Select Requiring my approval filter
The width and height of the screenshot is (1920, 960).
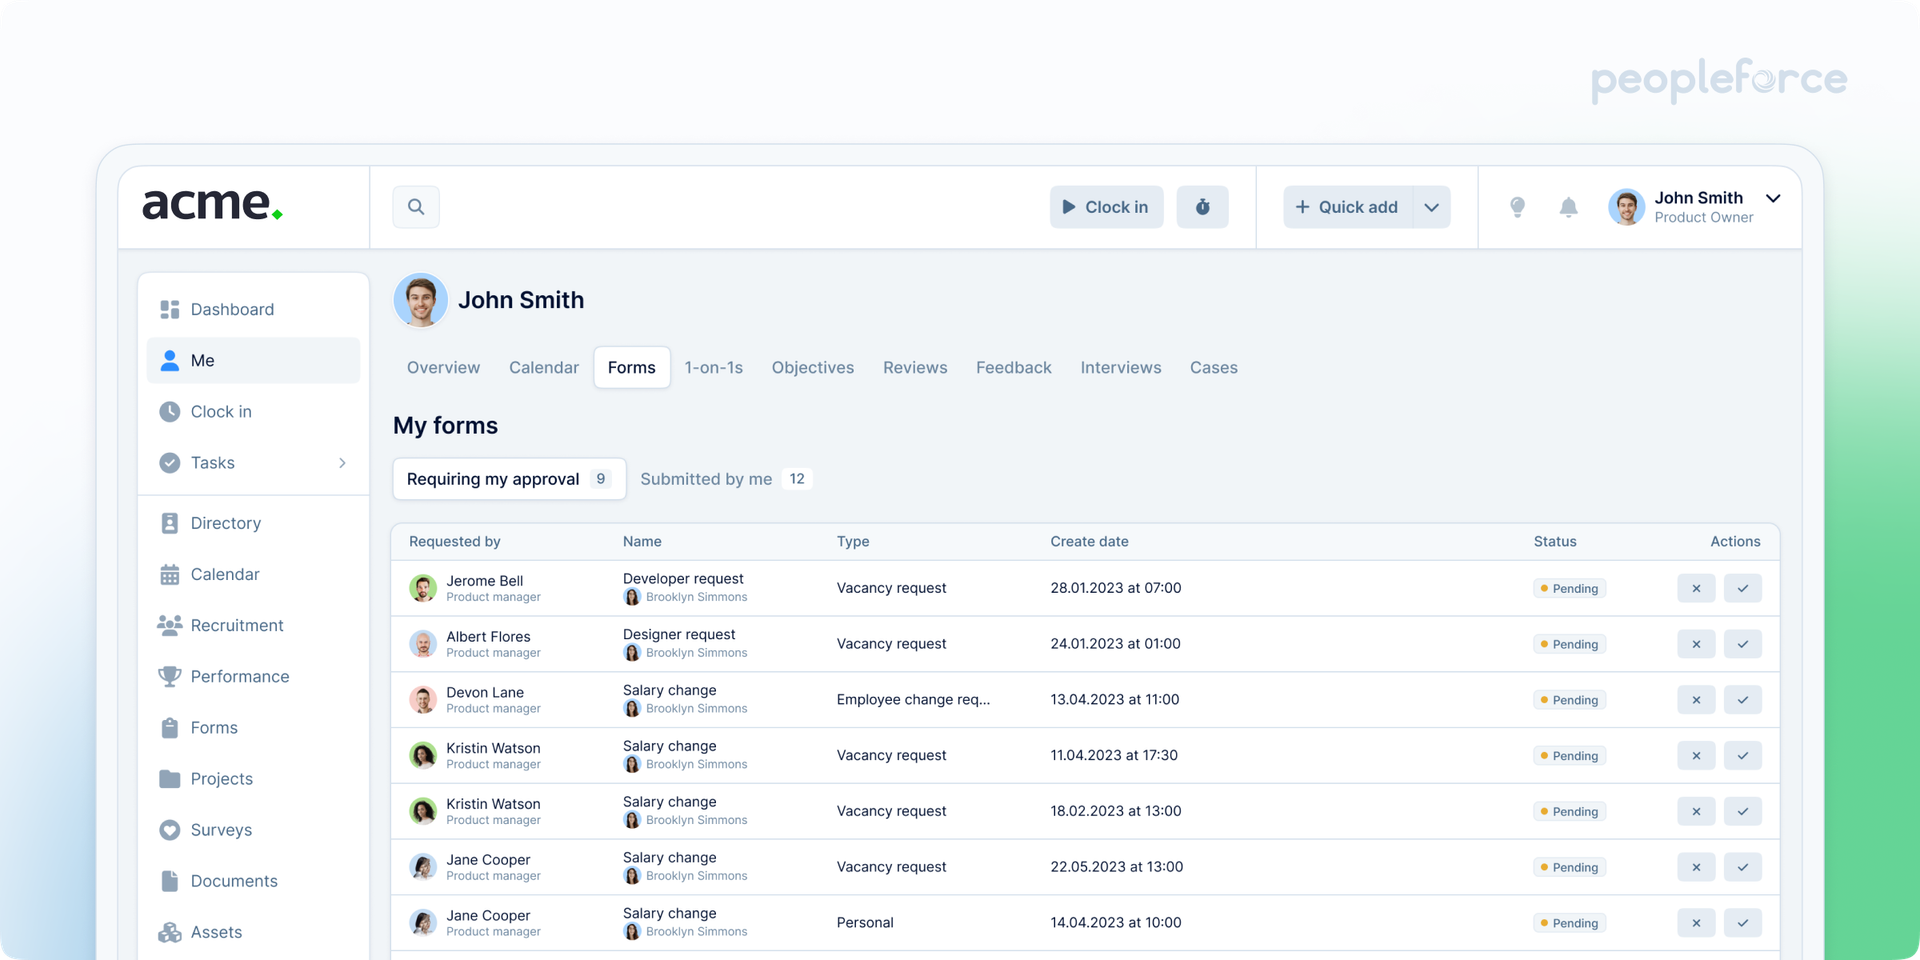pyautogui.click(x=509, y=479)
